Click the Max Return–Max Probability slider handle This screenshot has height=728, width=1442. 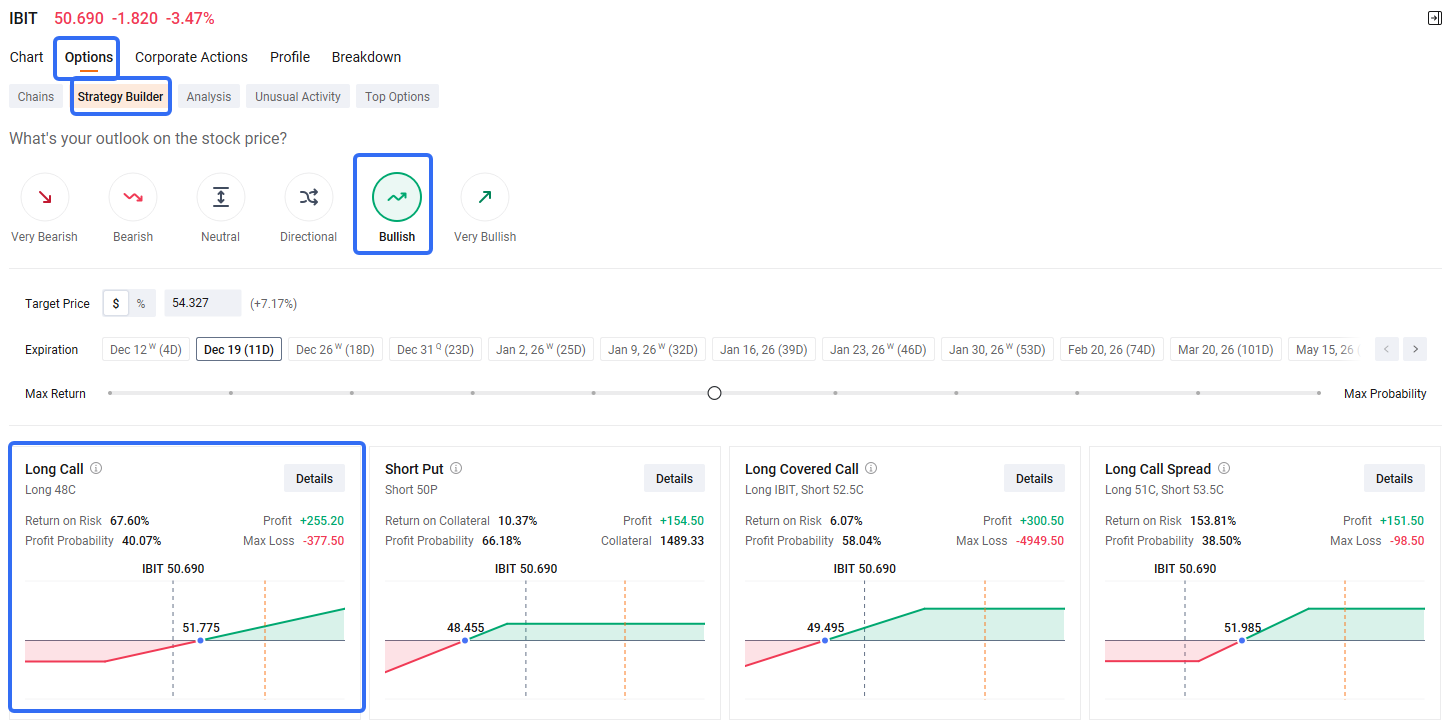pyautogui.click(x=714, y=393)
